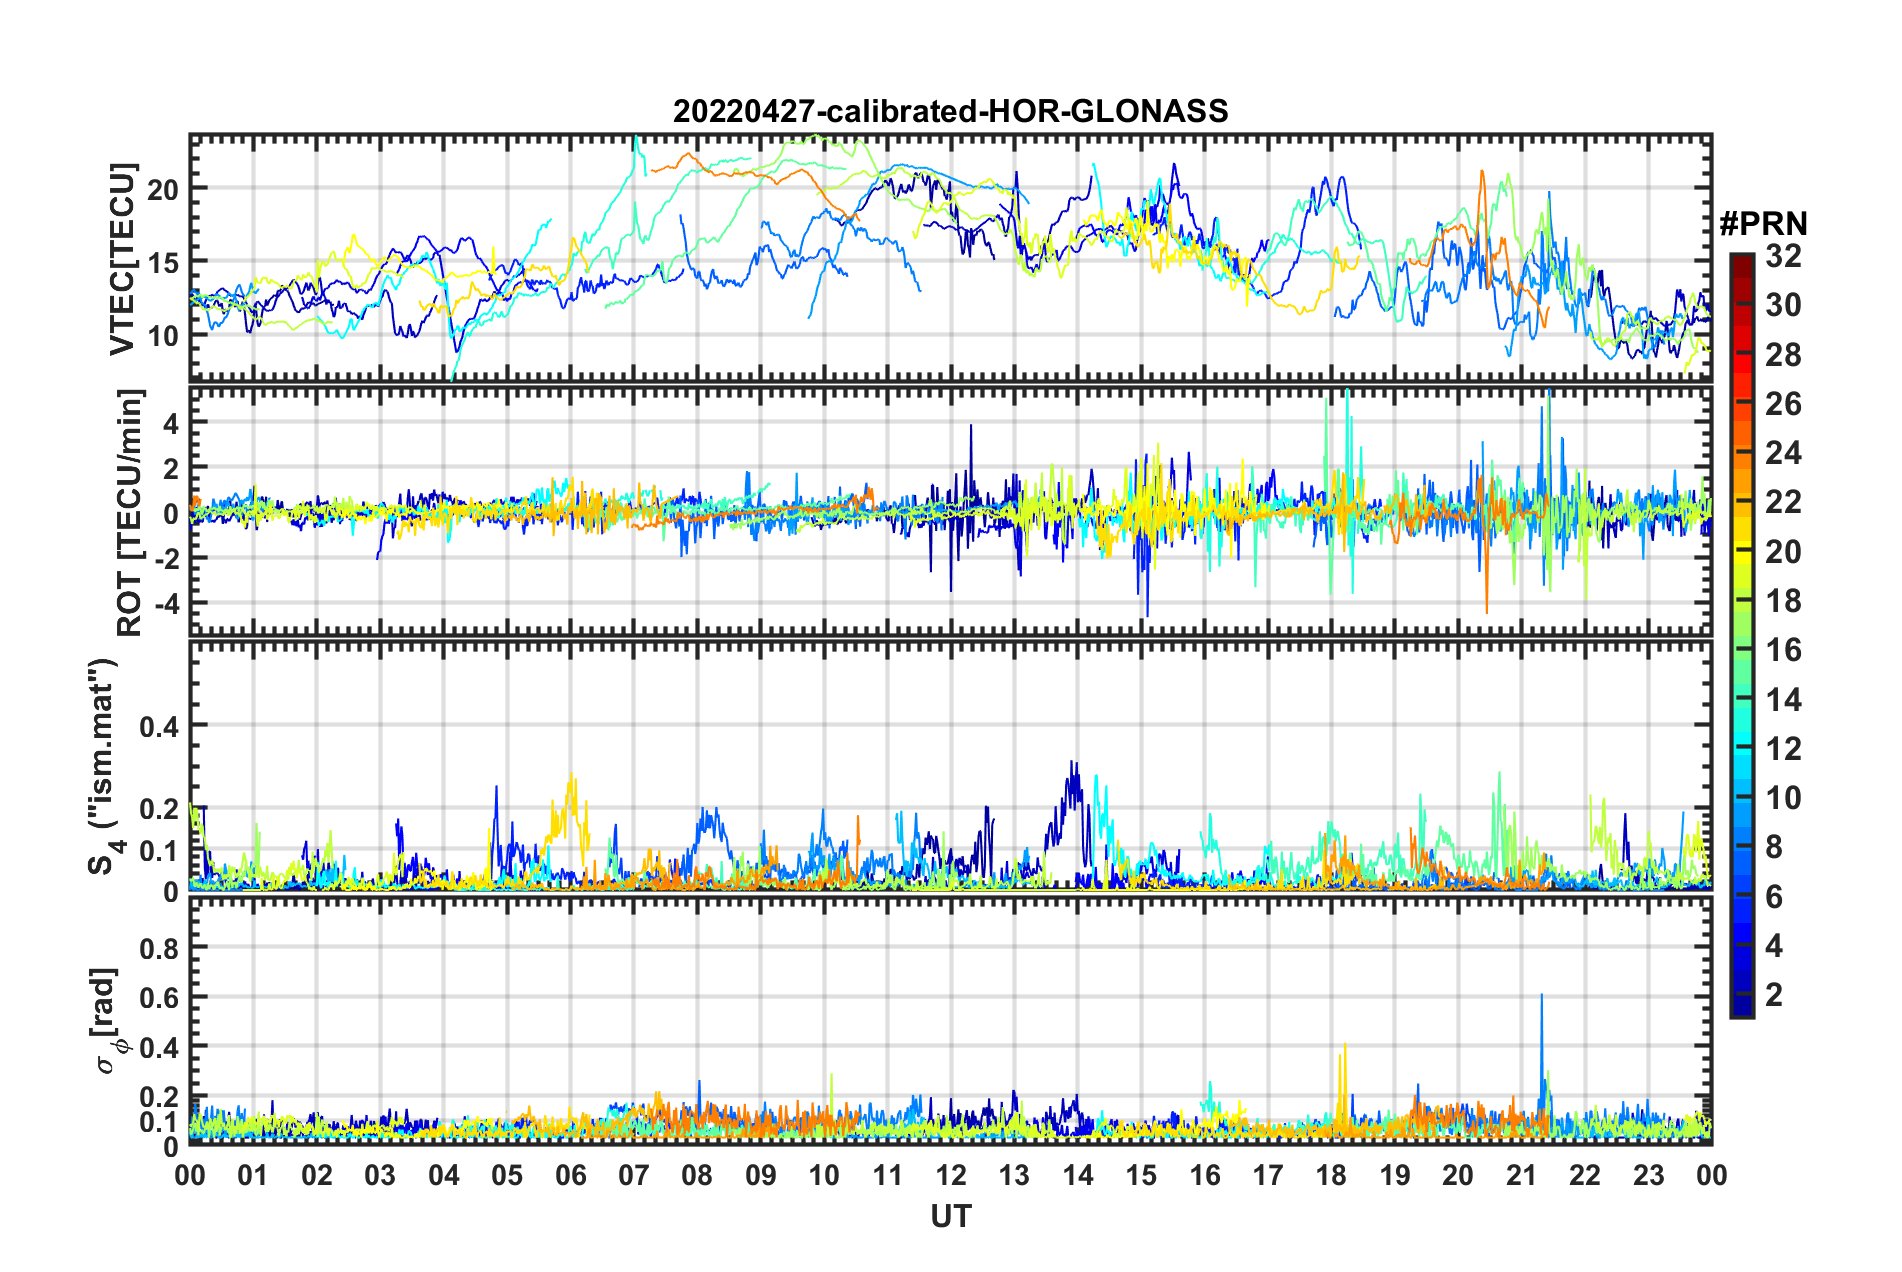The image size is (1902, 1272).
Task: Click the colorbar tick label 8
Action: coord(1774,847)
